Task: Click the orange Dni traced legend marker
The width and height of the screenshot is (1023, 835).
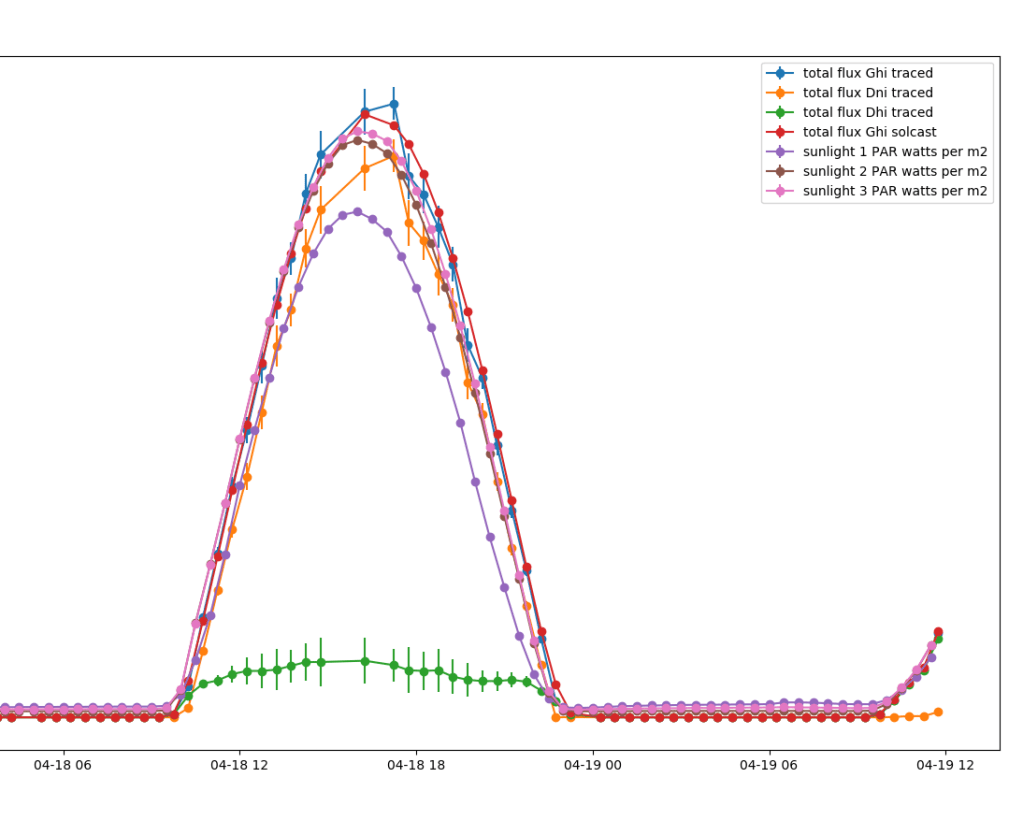Action: [781, 93]
